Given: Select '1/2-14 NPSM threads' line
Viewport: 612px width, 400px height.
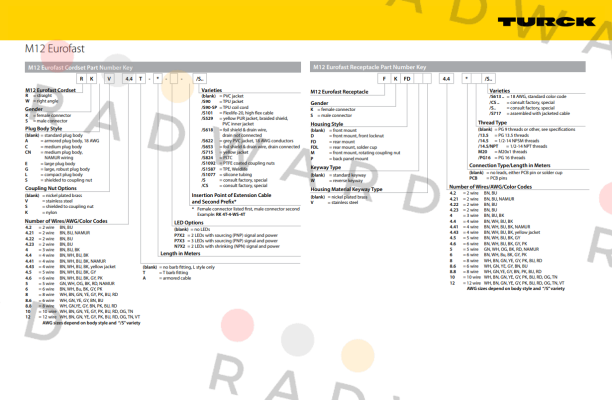Looking at the screenshot, I should [509, 140].
